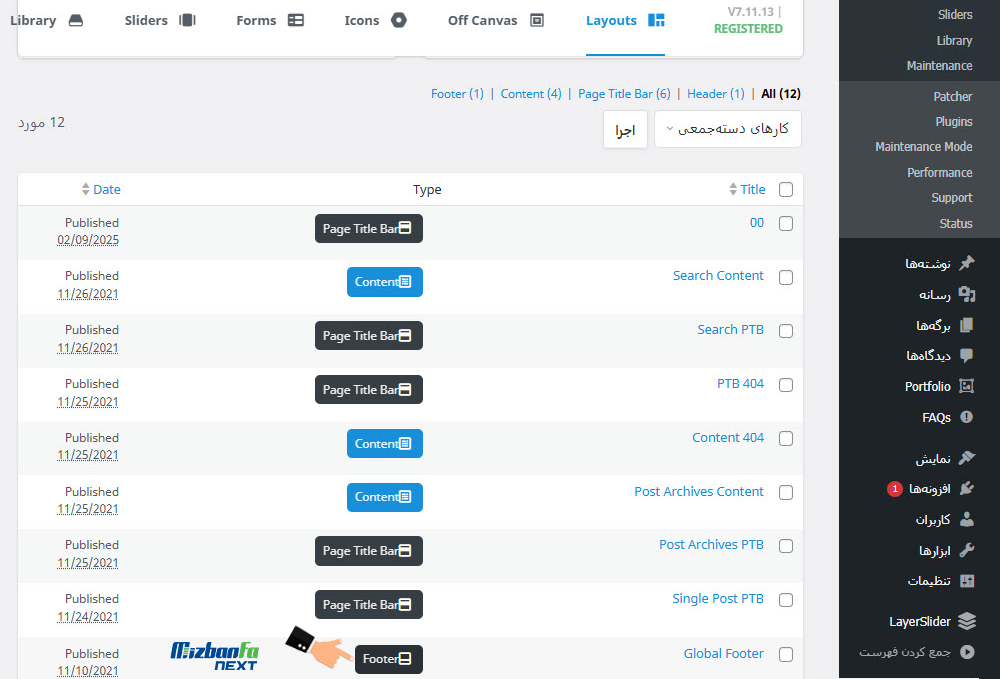Filter layouts by Page Title Bar (6)

click(x=624, y=94)
